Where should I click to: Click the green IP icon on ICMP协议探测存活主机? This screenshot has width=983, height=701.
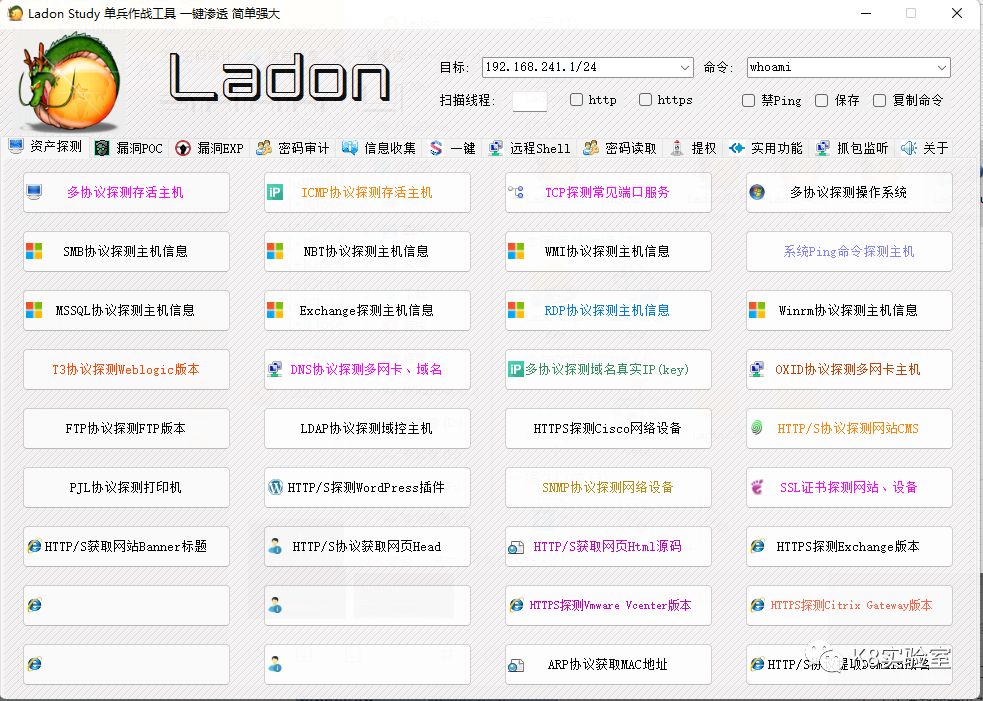[275, 192]
